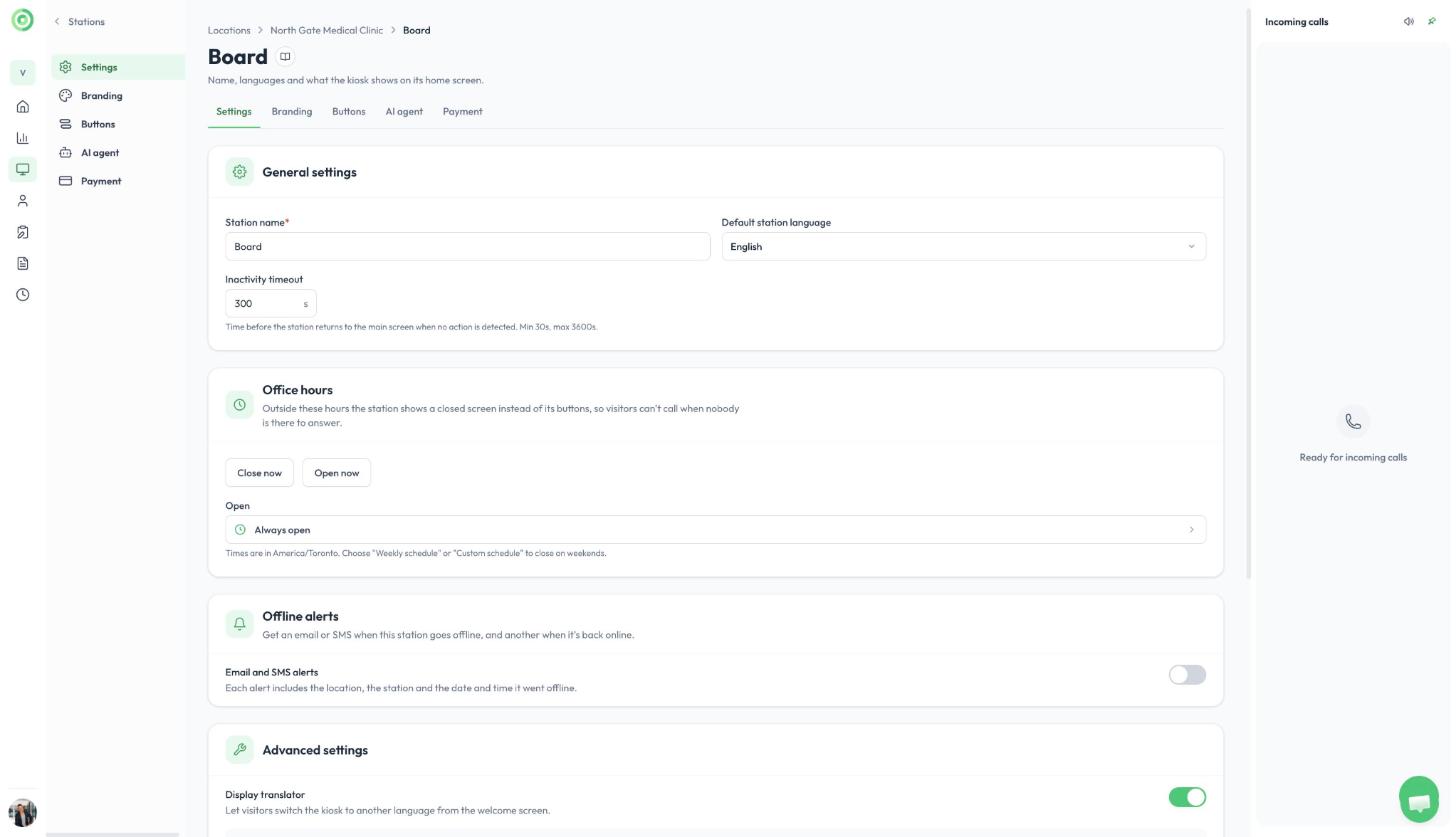Select Settings in the sidebar menu

click(x=118, y=67)
